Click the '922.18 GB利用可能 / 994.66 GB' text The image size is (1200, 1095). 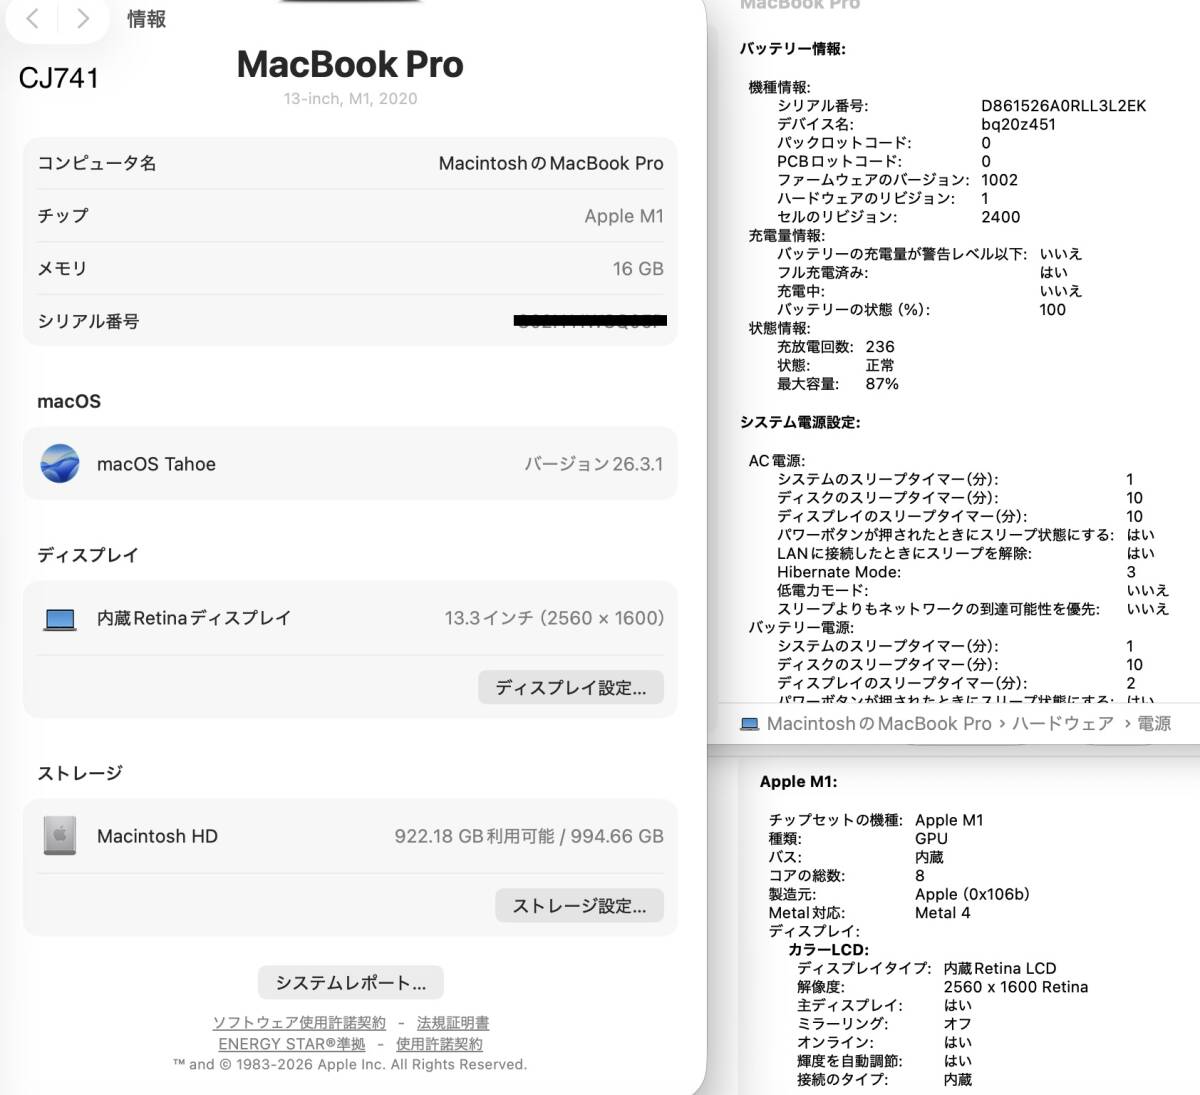pyautogui.click(x=529, y=836)
